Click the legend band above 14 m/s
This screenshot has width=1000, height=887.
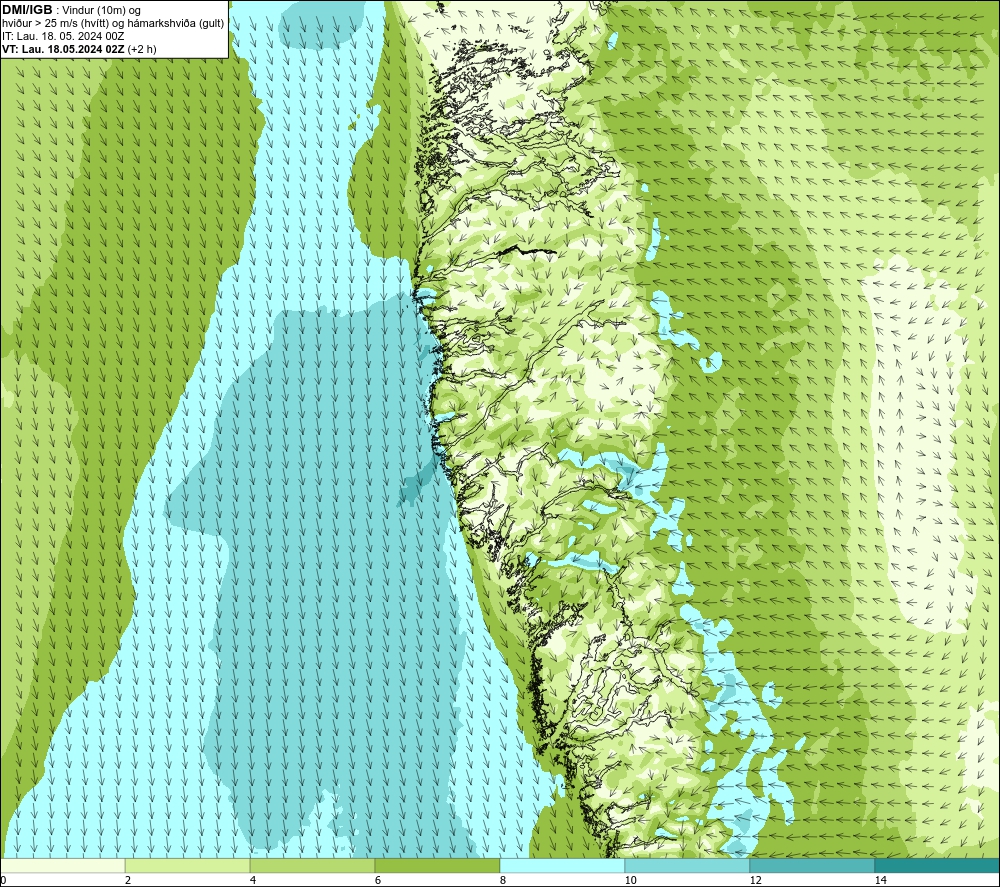click(x=938, y=866)
